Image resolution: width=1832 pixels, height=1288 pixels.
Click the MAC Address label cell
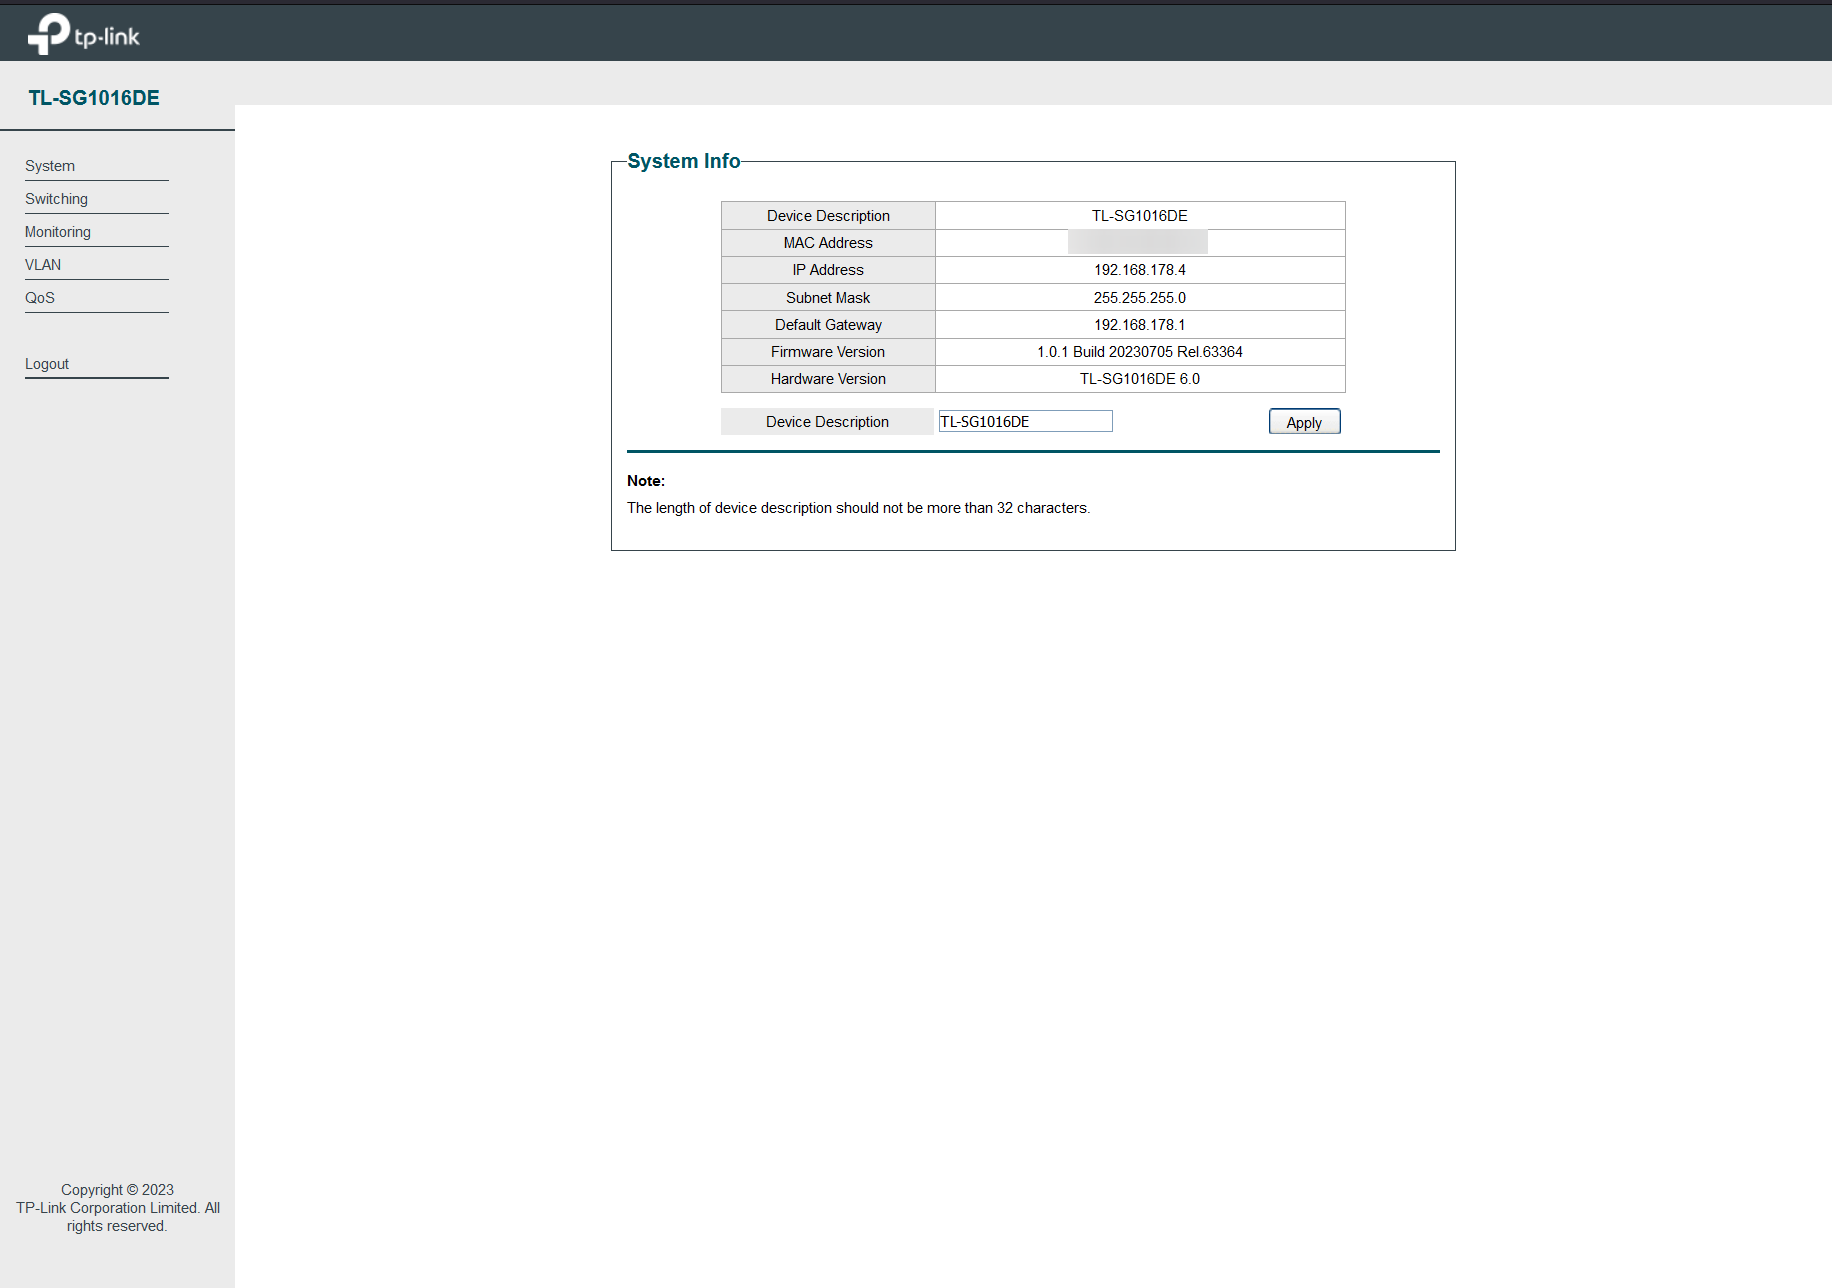[828, 243]
